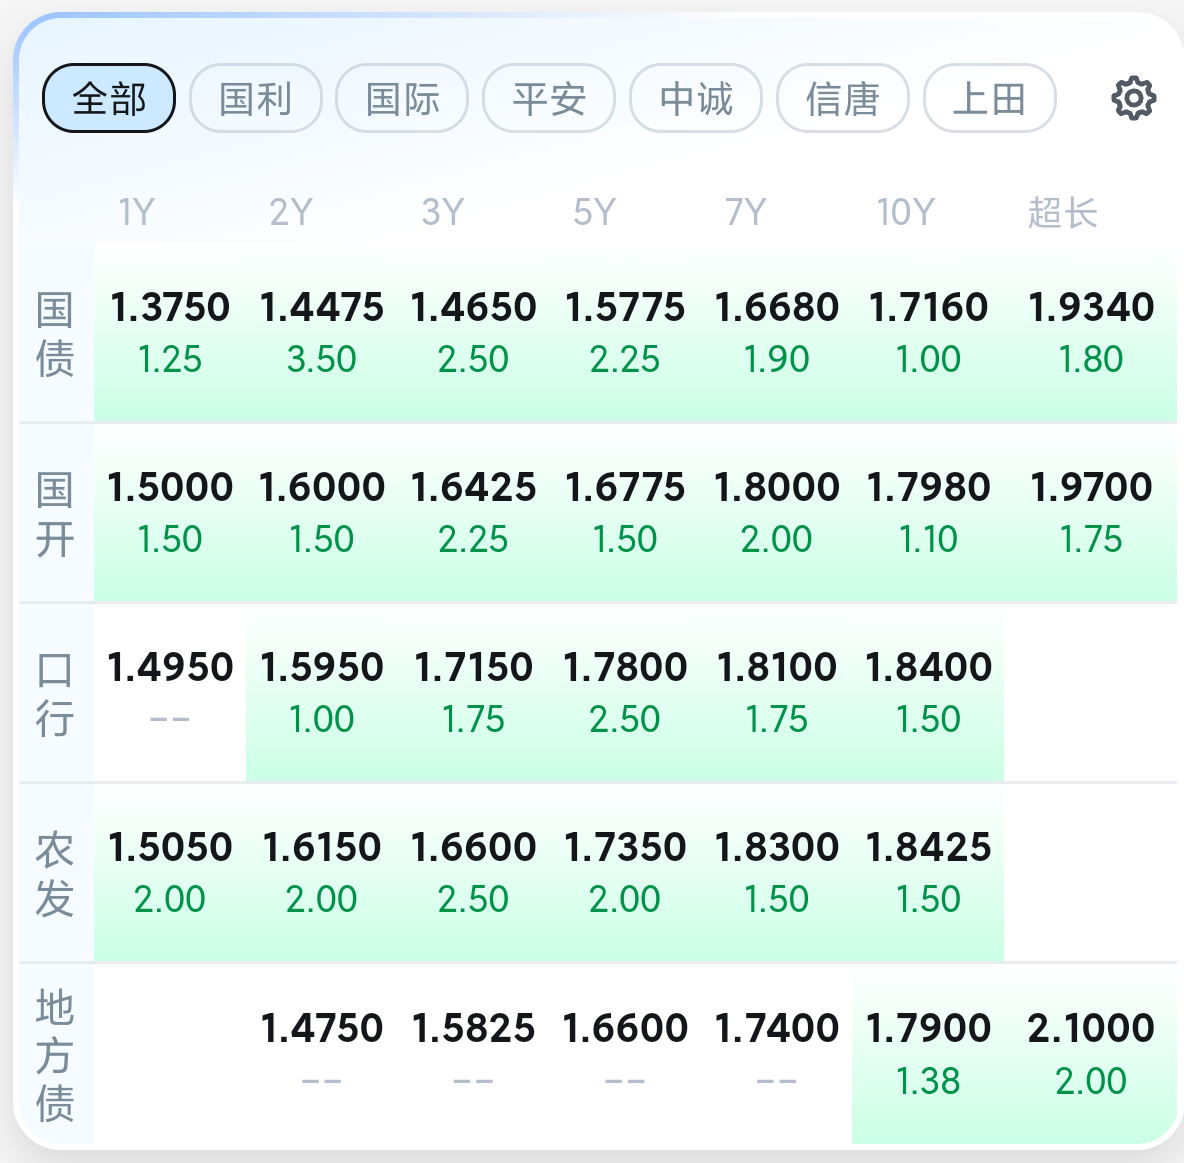Select the 全部 filter tab
The height and width of the screenshot is (1163, 1184).
(x=109, y=98)
